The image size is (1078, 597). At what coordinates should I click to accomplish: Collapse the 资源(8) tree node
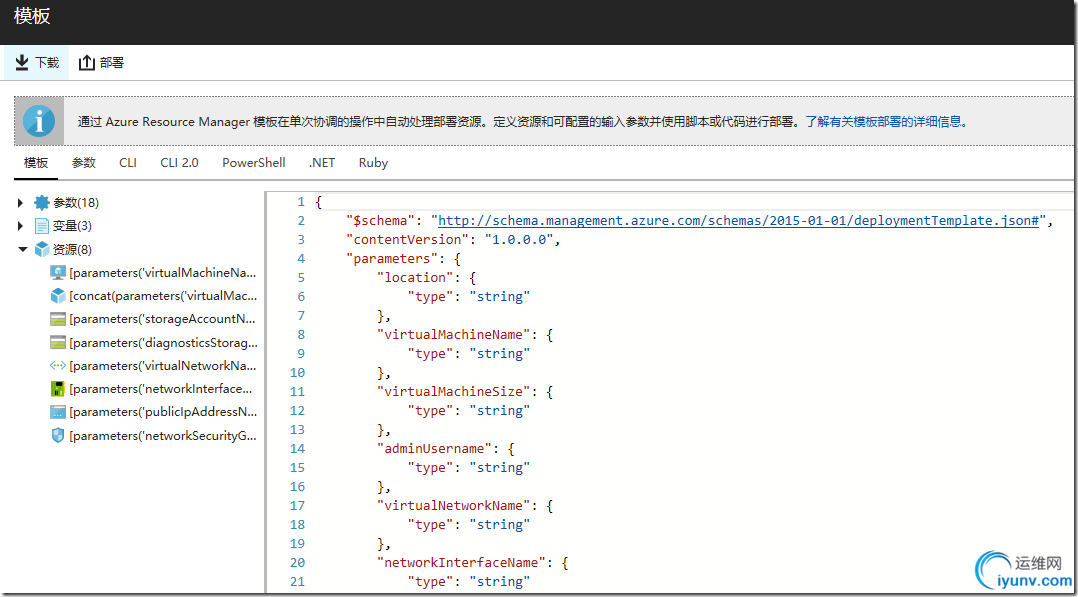22,249
